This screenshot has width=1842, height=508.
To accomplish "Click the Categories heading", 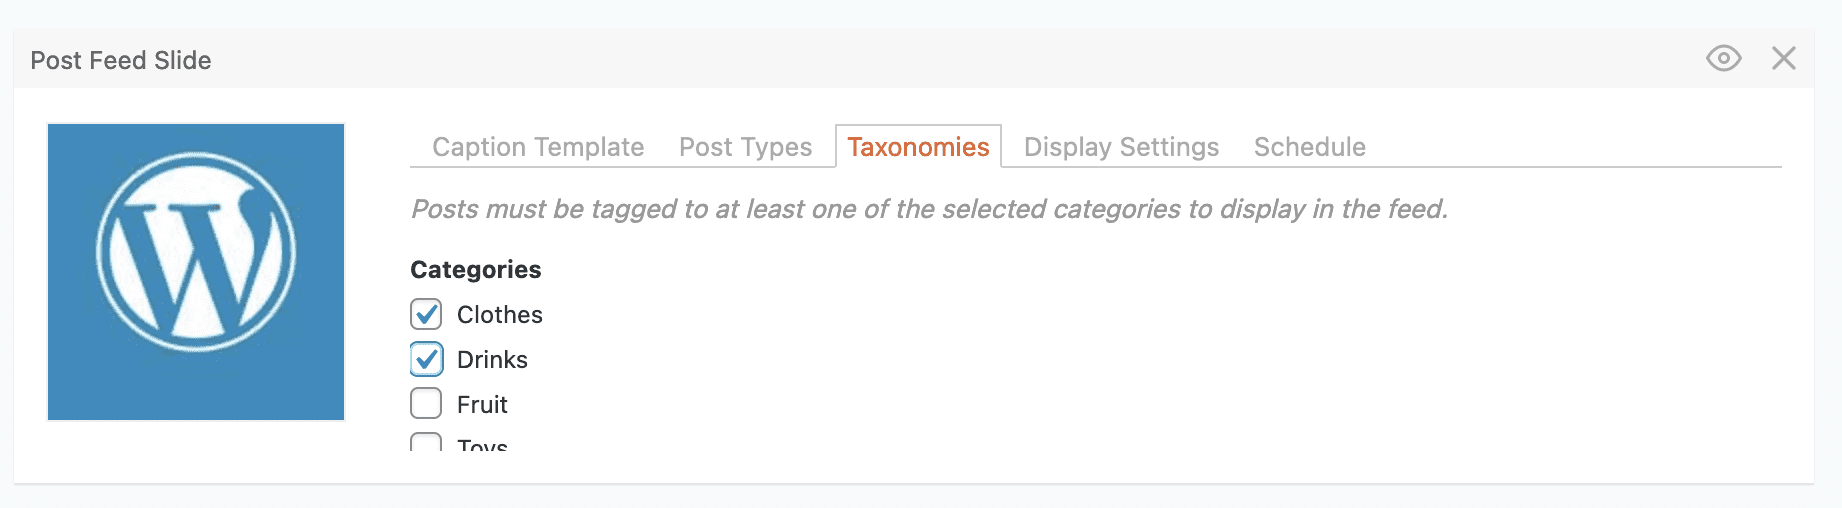I will [x=476, y=270].
